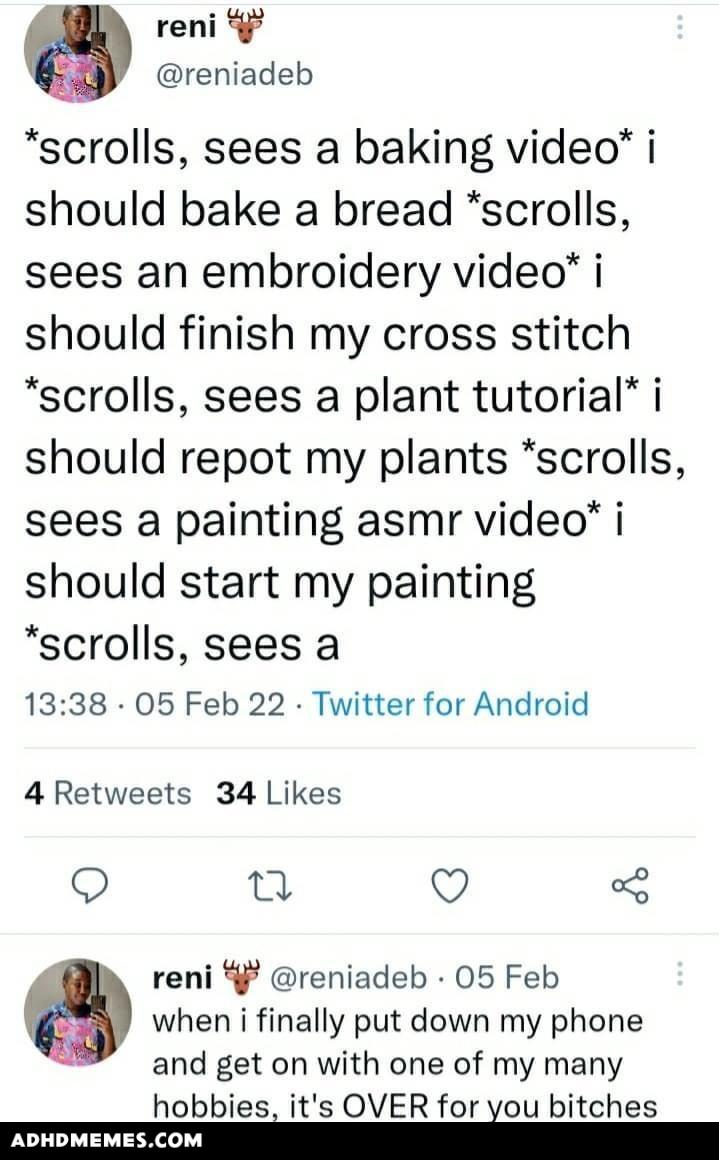Click the reni display name at top
719x1161 pixels.
[x=187, y=28]
